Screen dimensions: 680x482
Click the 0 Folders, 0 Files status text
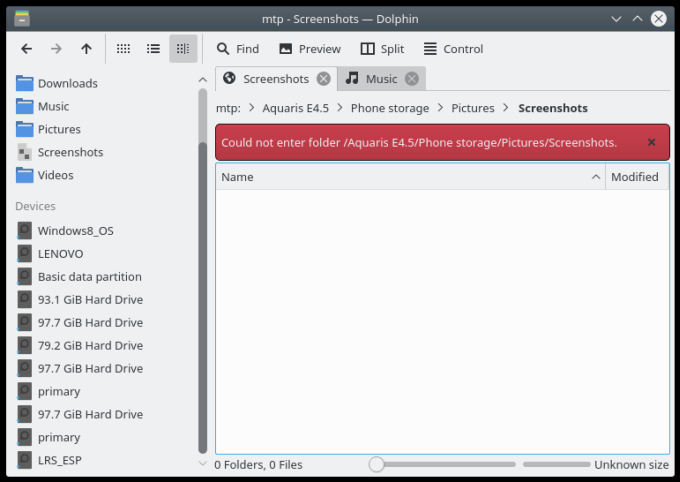(x=258, y=465)
